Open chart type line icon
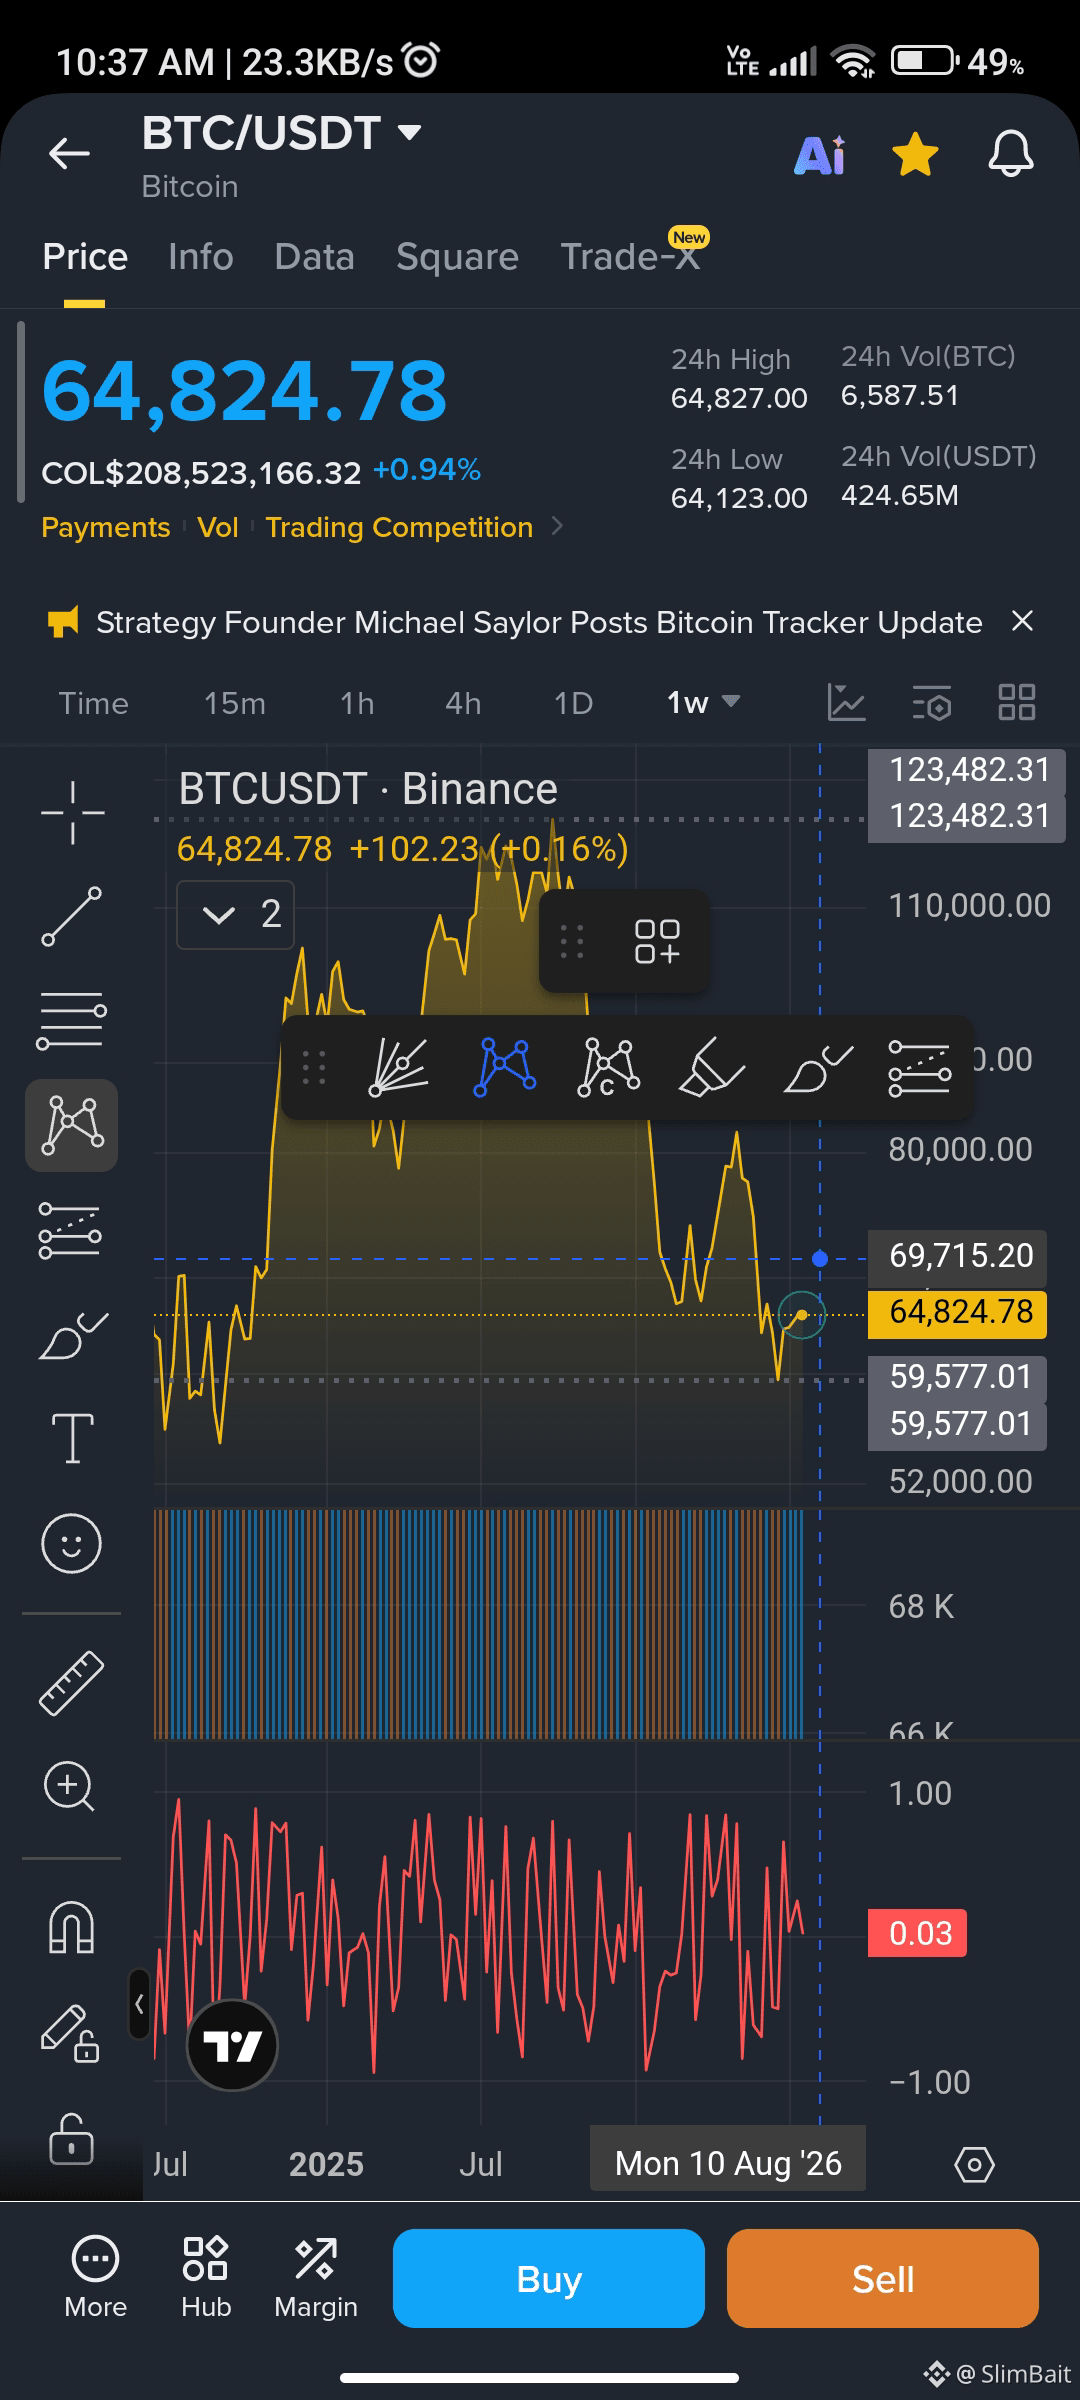Screen dimensions: 1080x2400 (846, 702)
